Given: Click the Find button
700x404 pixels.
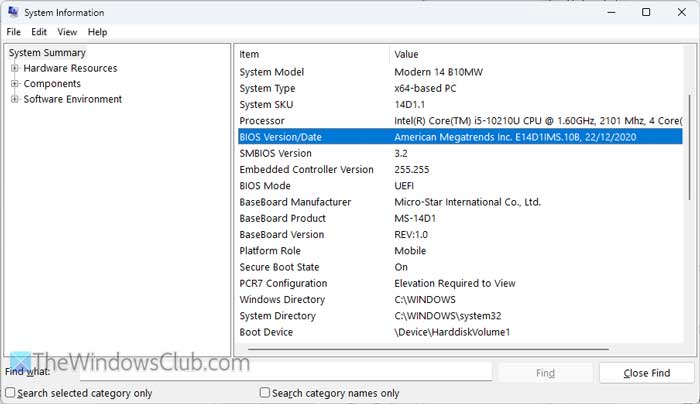Looking at the screenshot, I should point(546,373).
